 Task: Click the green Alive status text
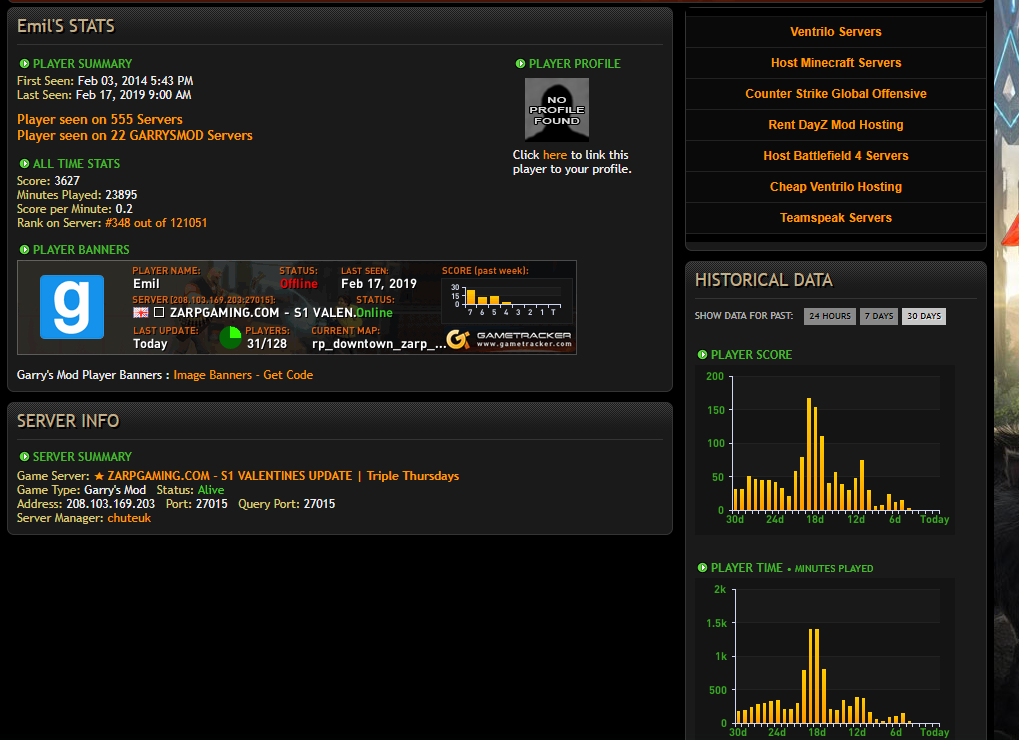pyautogui.click(x=211, y=490)
